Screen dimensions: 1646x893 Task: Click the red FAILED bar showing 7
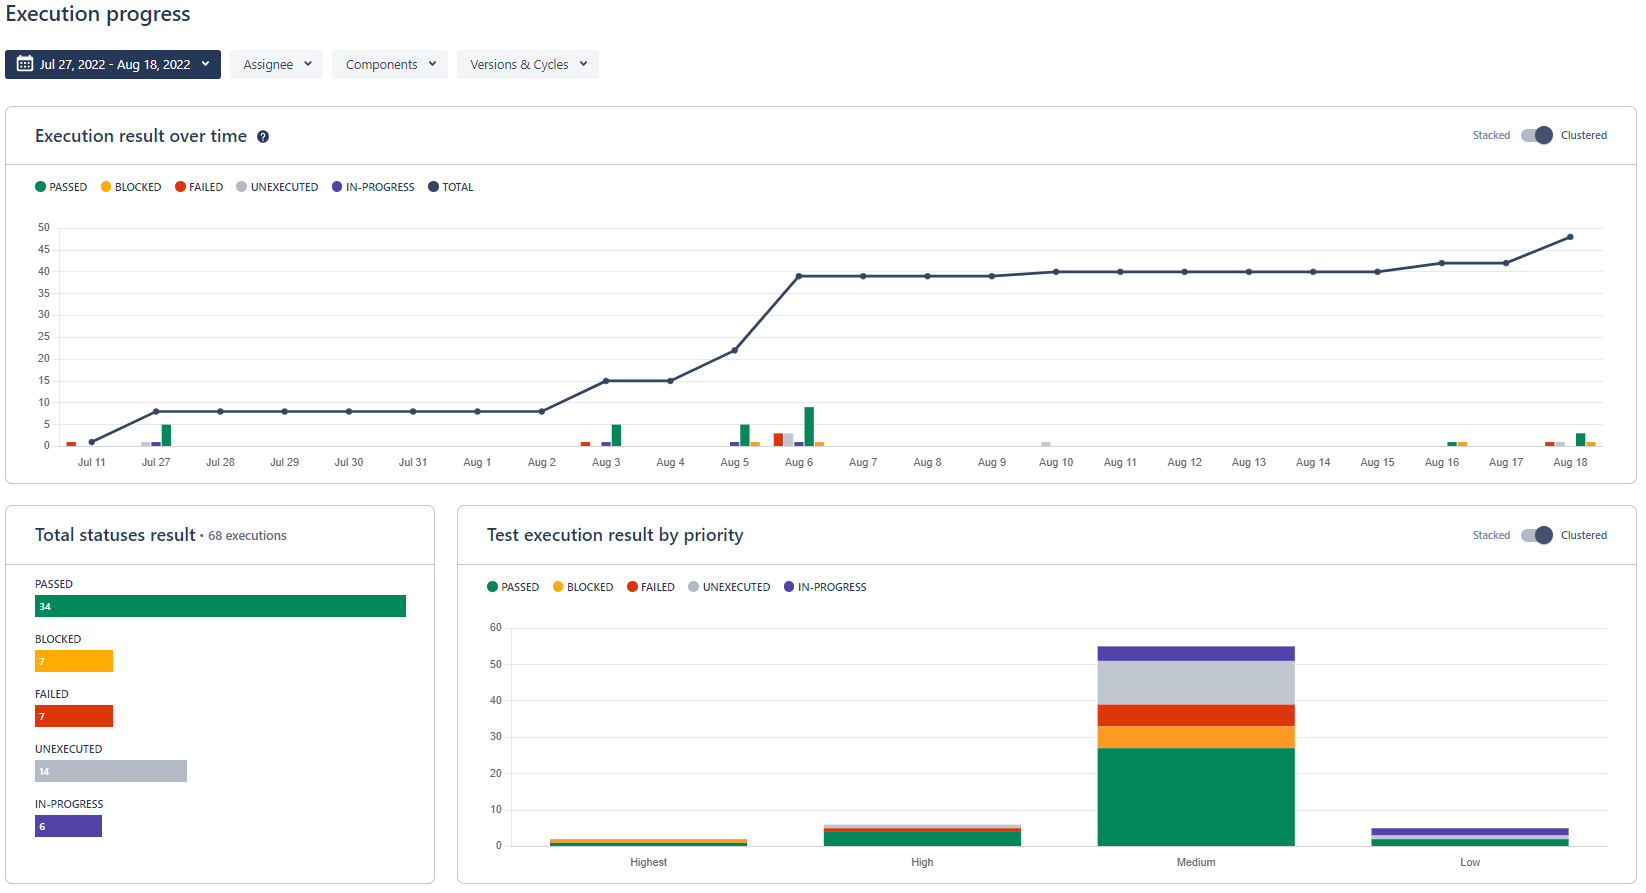pos(74,716)
